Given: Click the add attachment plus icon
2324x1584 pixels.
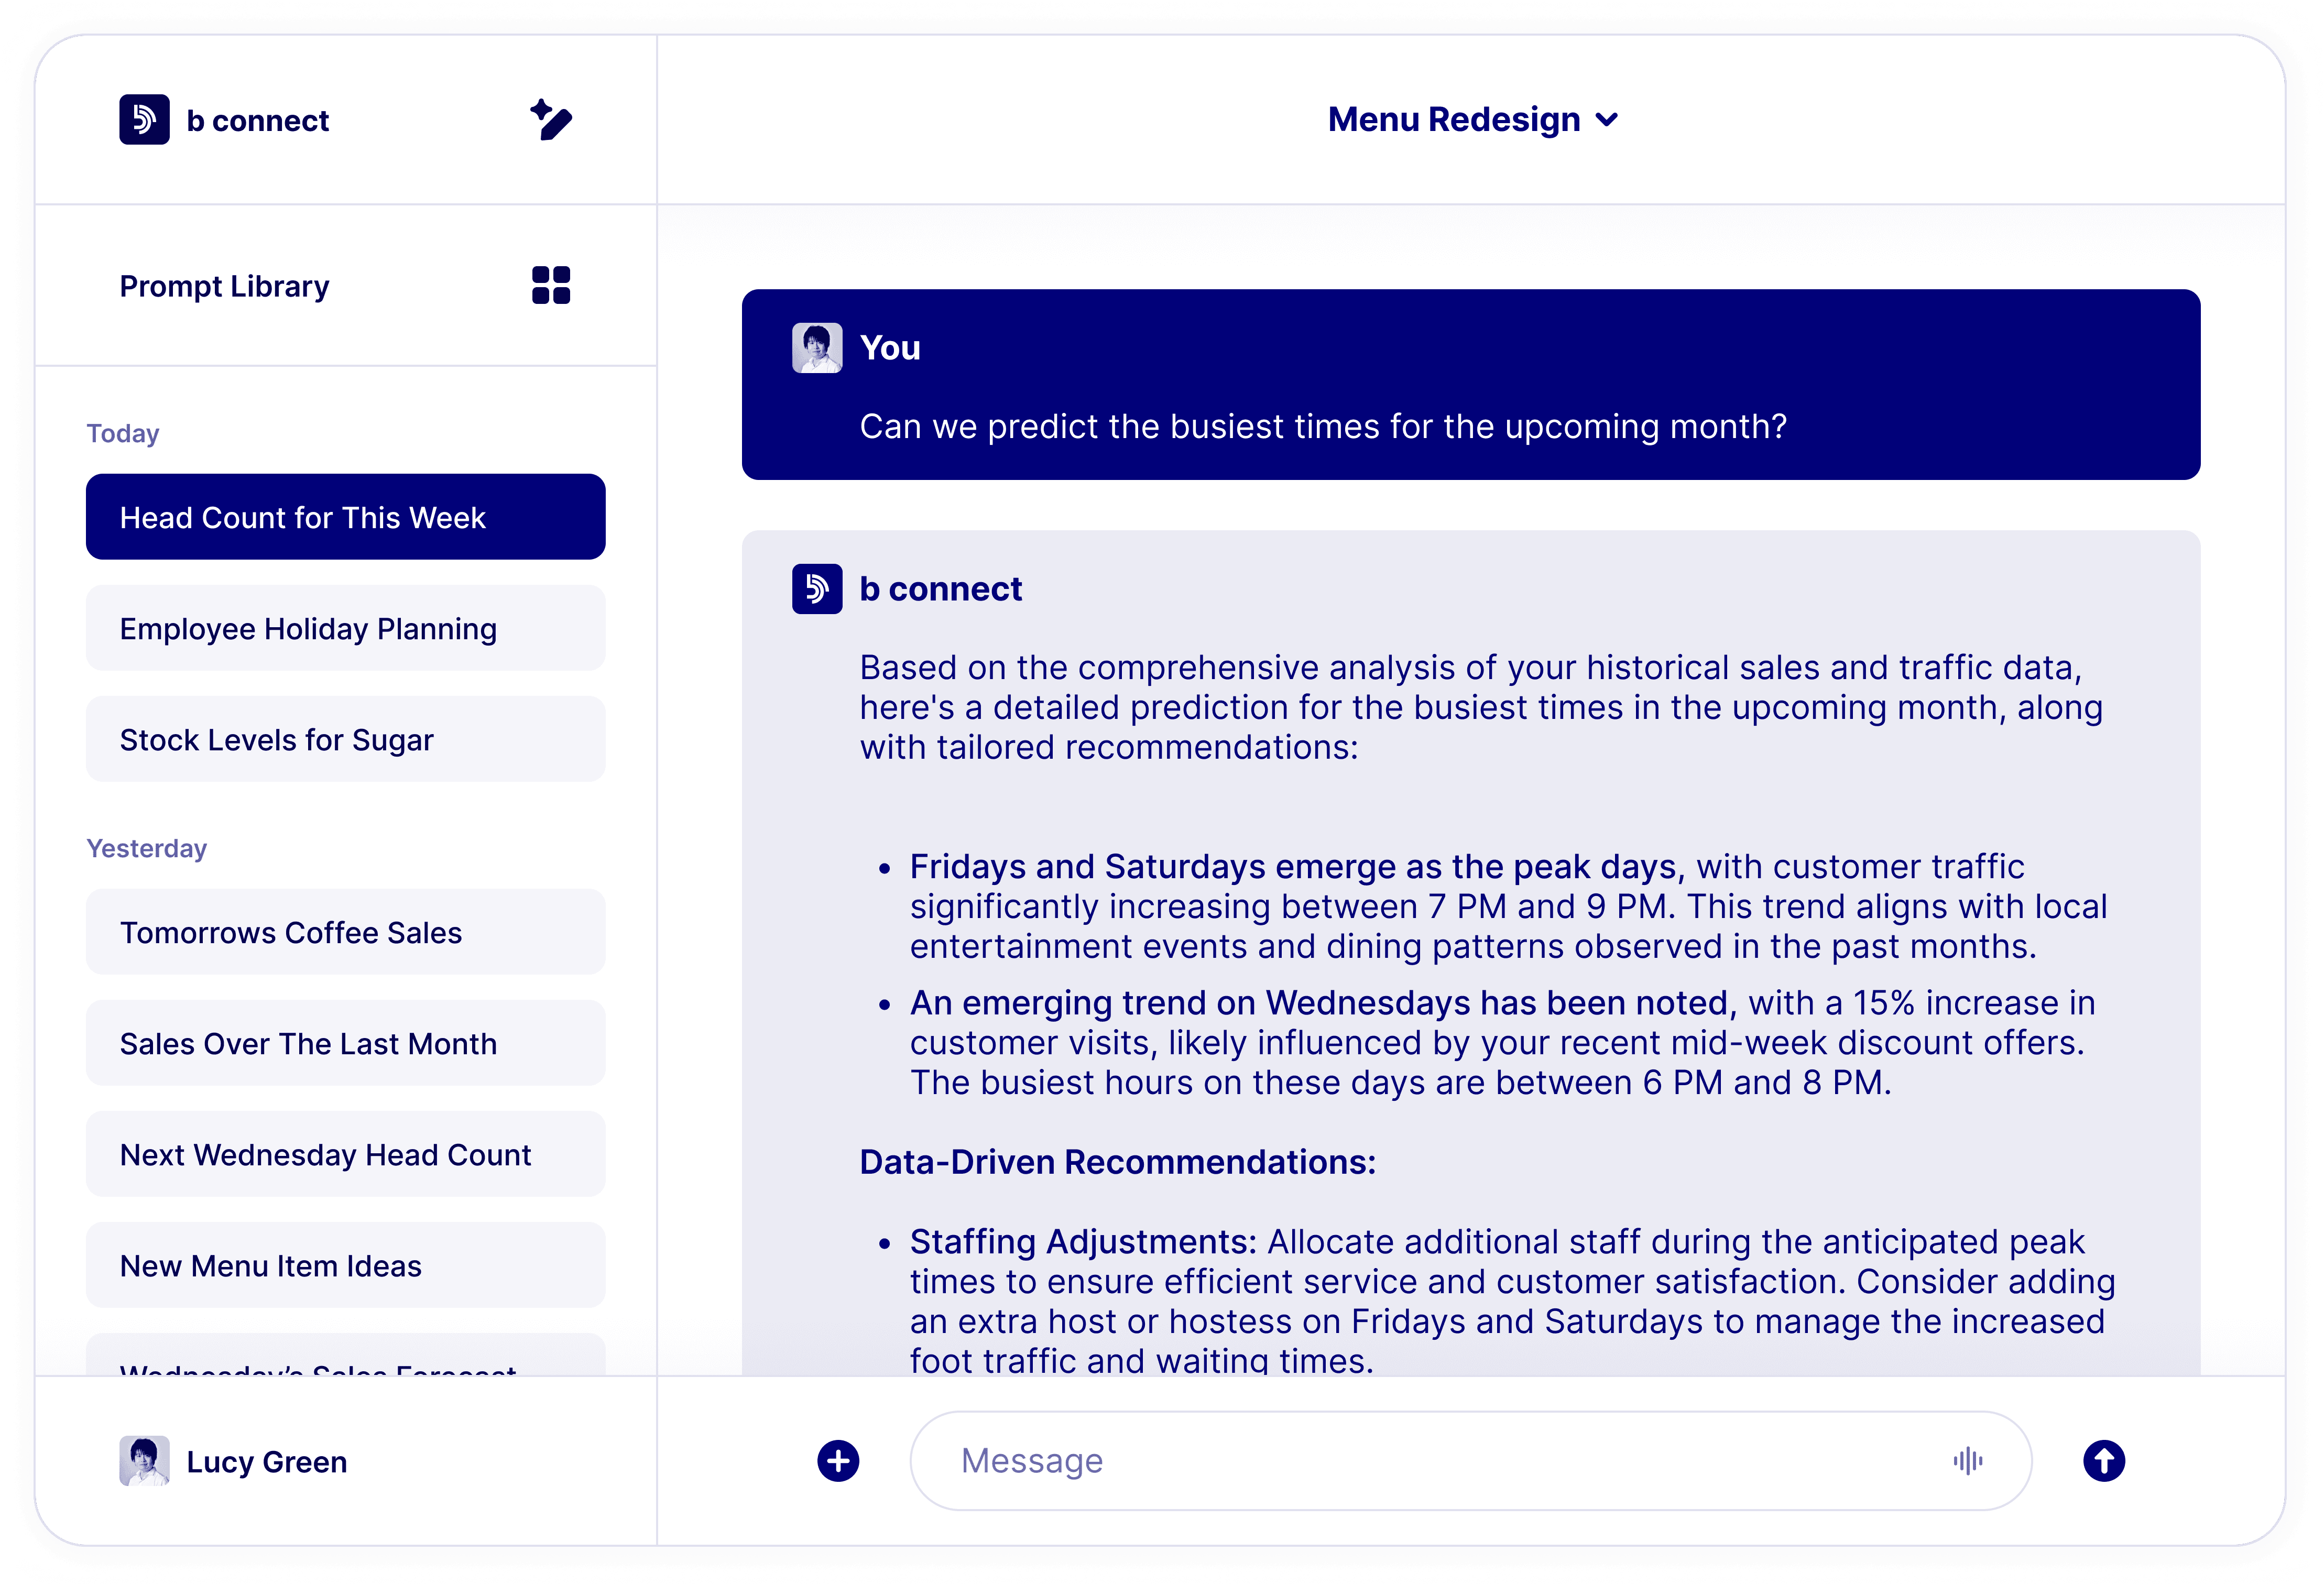Looking at the screenshot, I should 838,1461.
